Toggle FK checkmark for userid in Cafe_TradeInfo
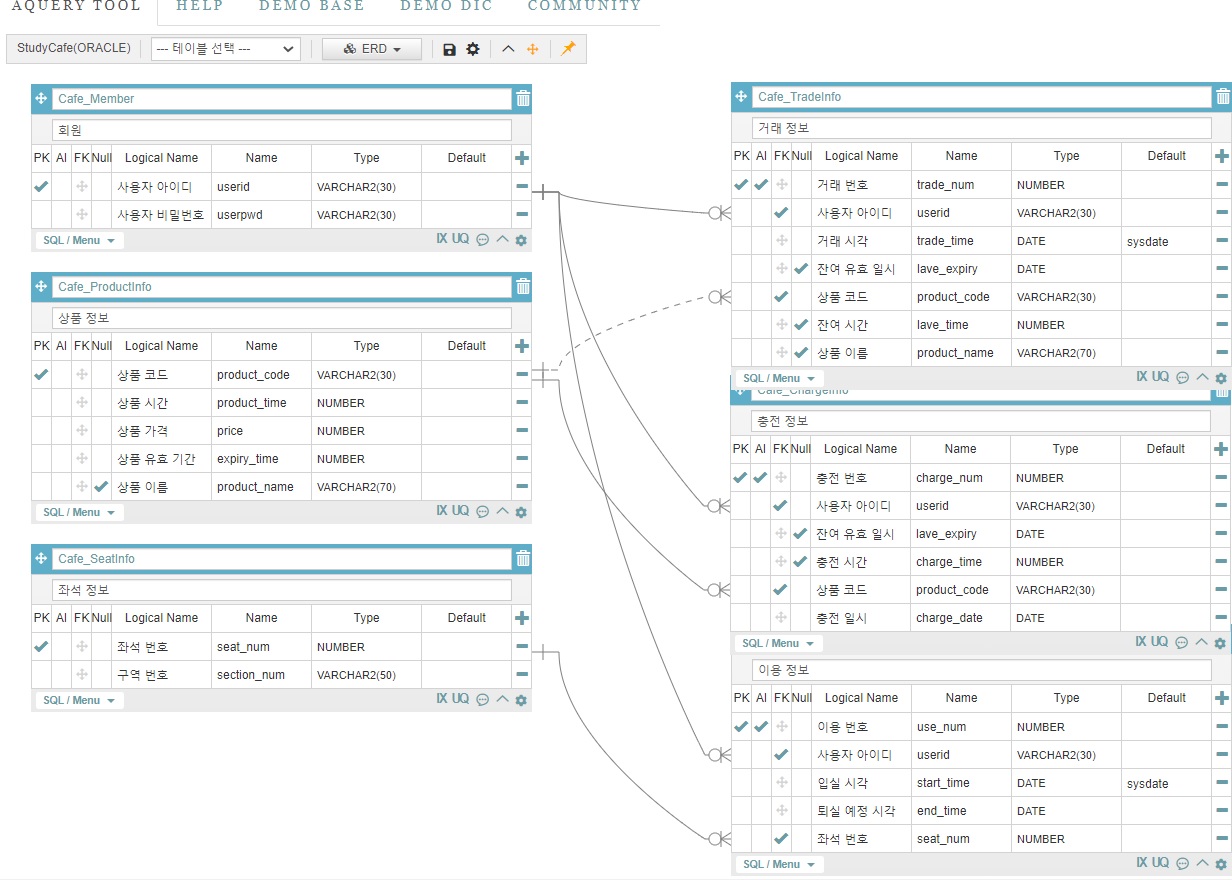The width and height of the screenshot is (1232, 880). (x=781, y=213)
